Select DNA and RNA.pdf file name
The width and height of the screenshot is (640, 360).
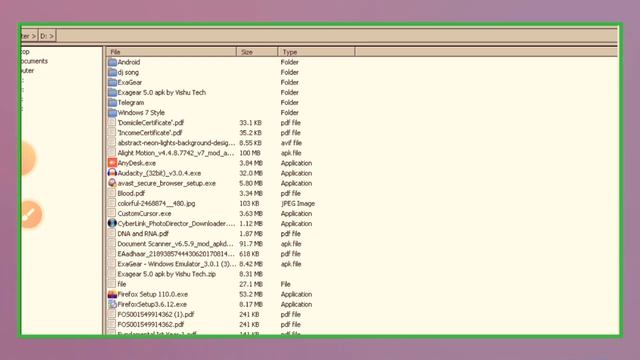coord(143,233)
